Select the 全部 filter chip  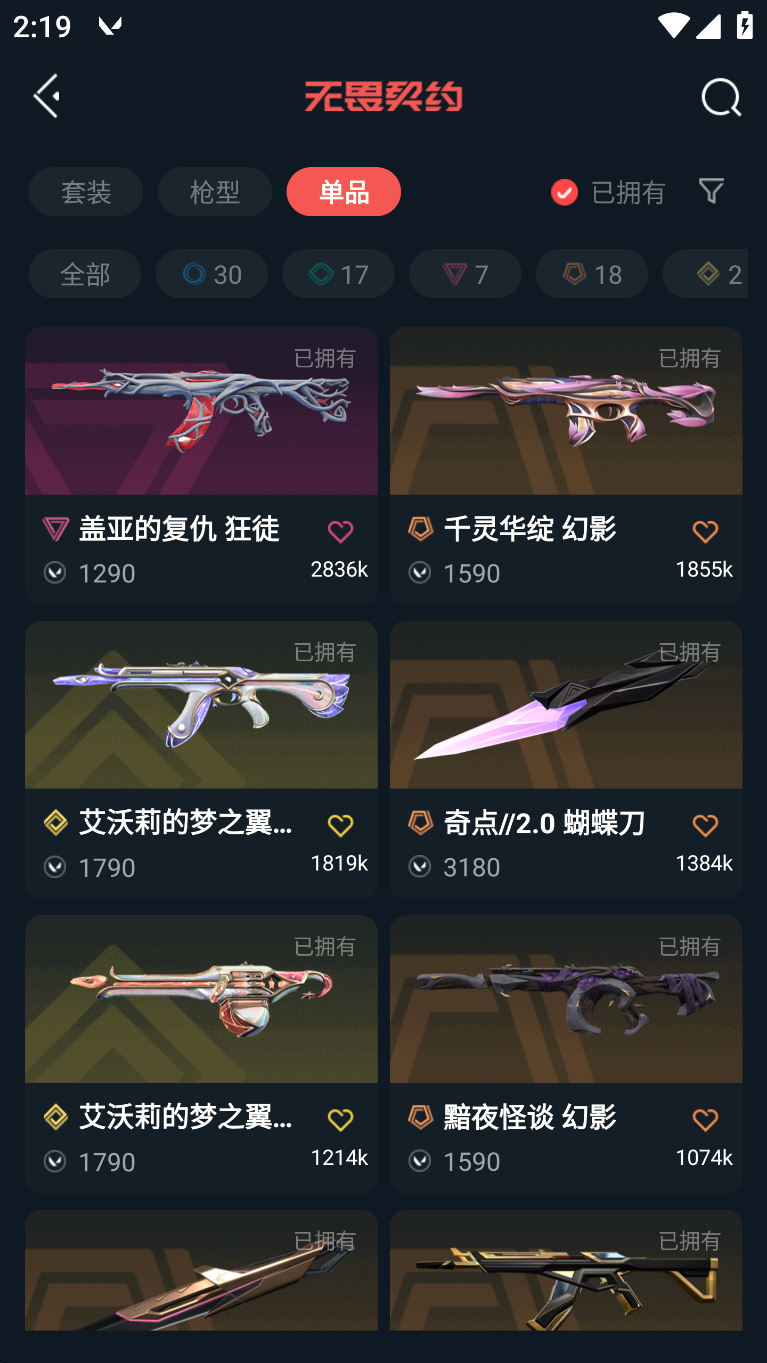pos(85,273)
